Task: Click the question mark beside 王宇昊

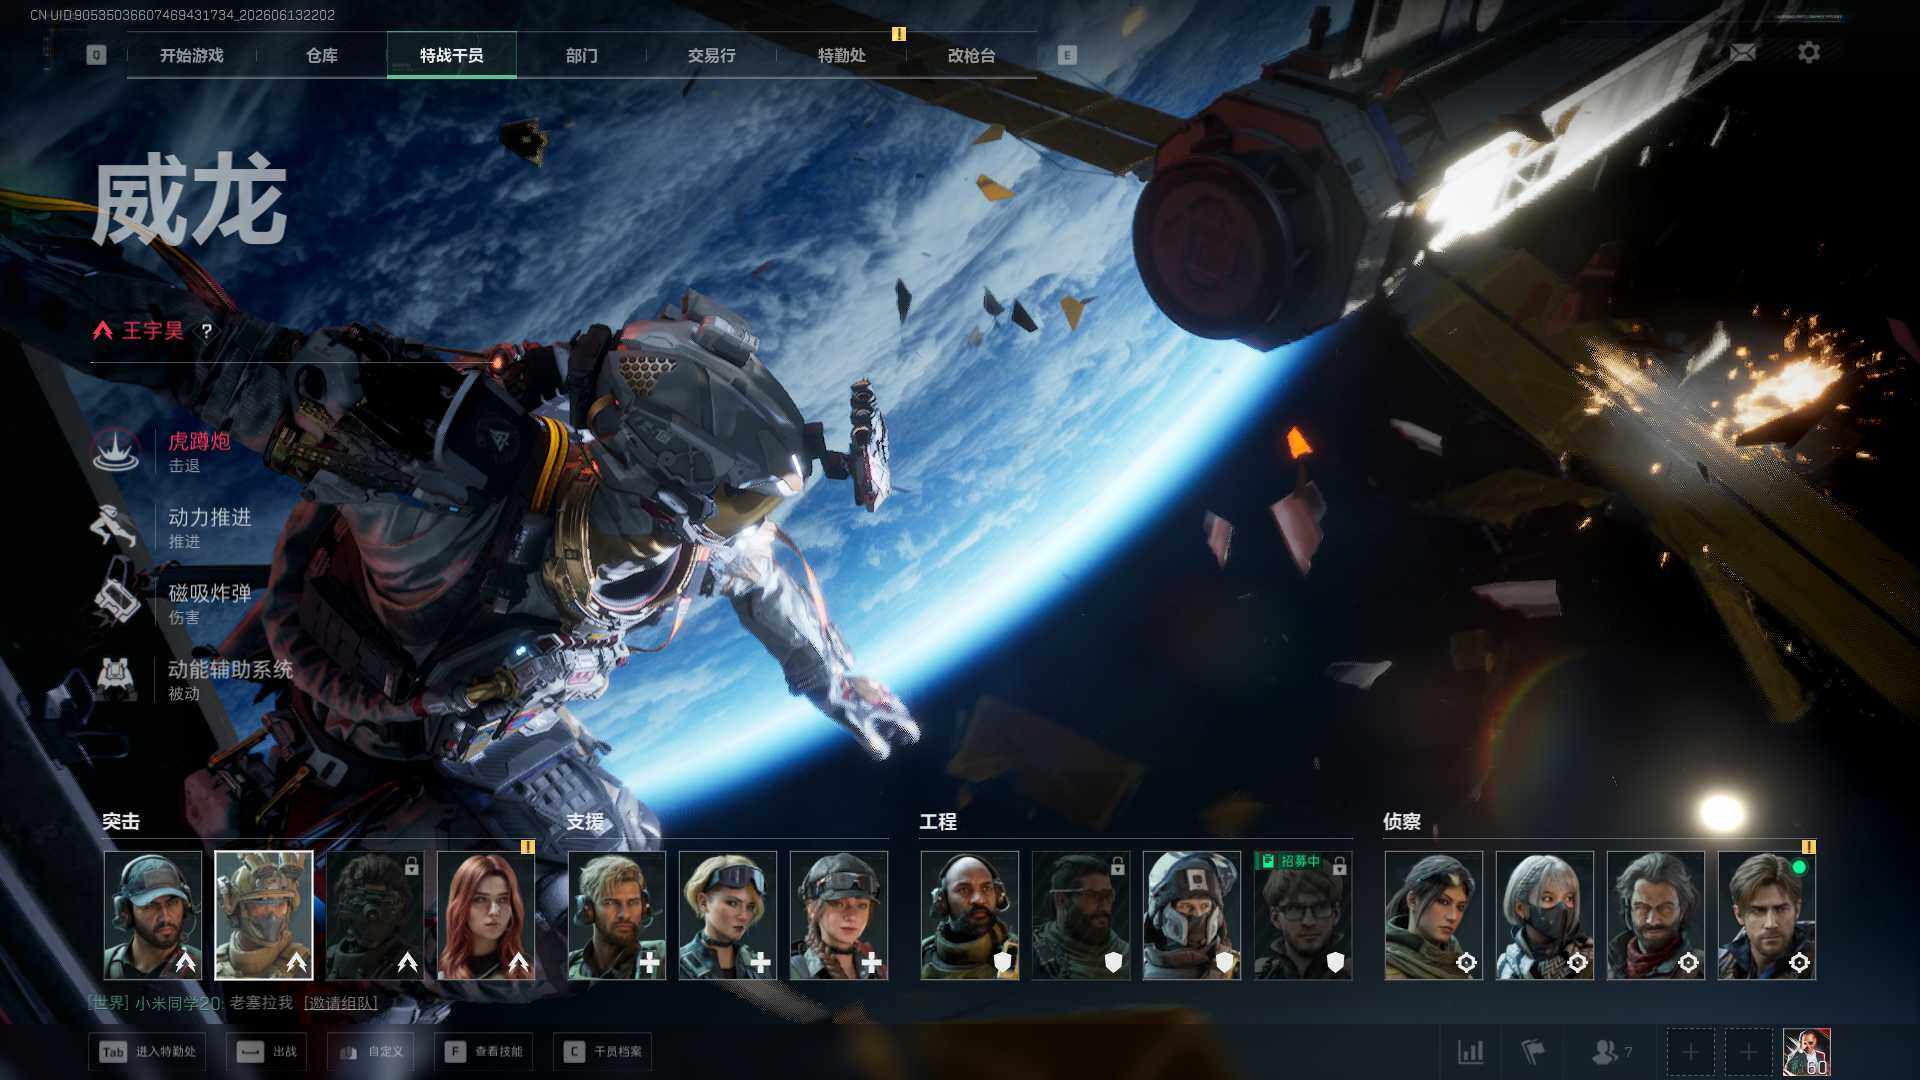Action: click(206, 331)
